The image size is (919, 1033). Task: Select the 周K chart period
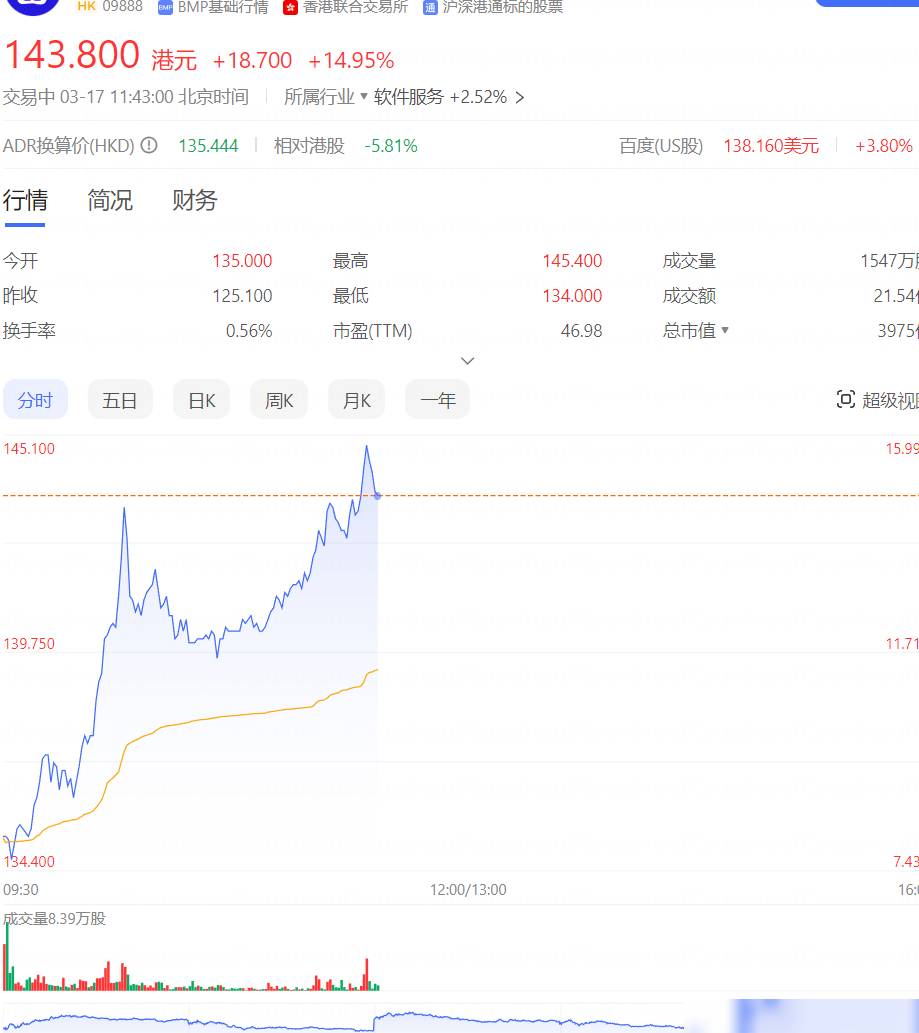click(279, 399)
